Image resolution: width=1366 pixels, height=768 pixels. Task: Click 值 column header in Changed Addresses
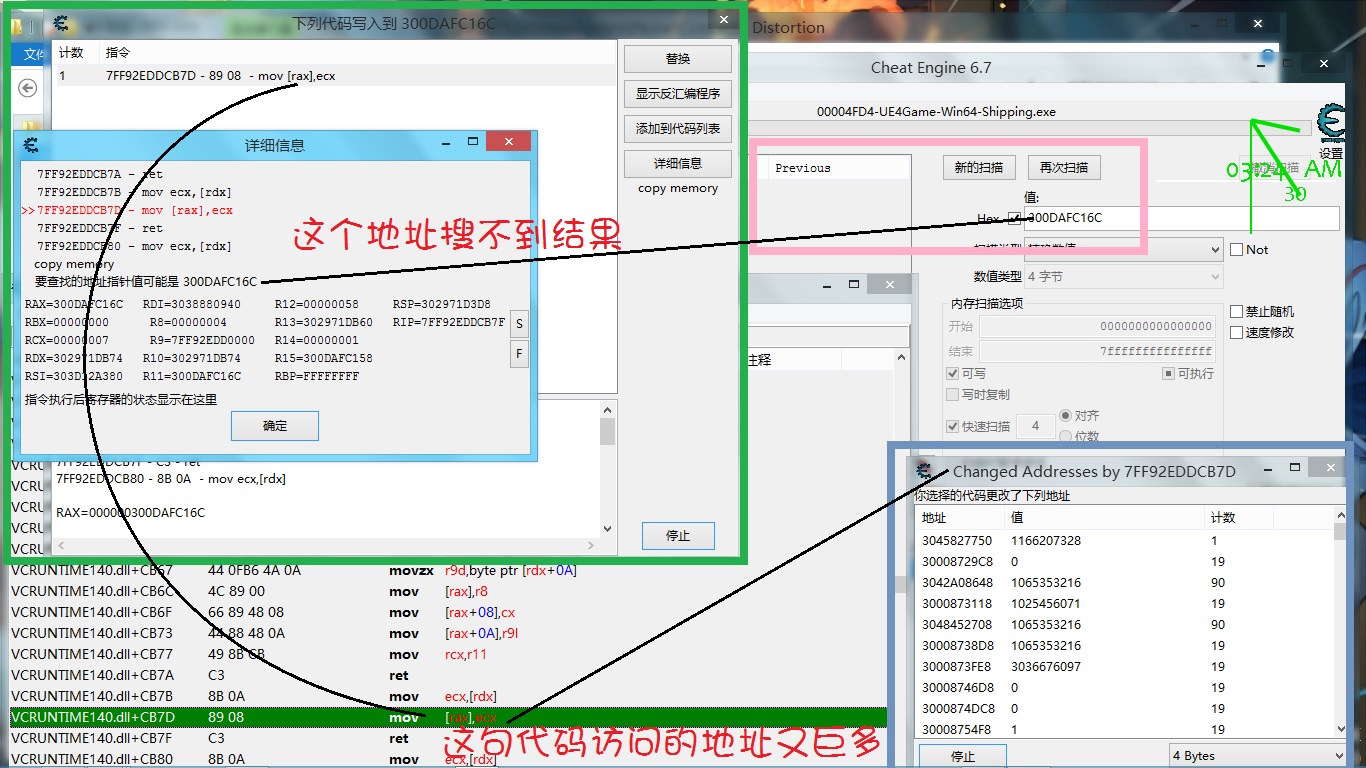1104,518
